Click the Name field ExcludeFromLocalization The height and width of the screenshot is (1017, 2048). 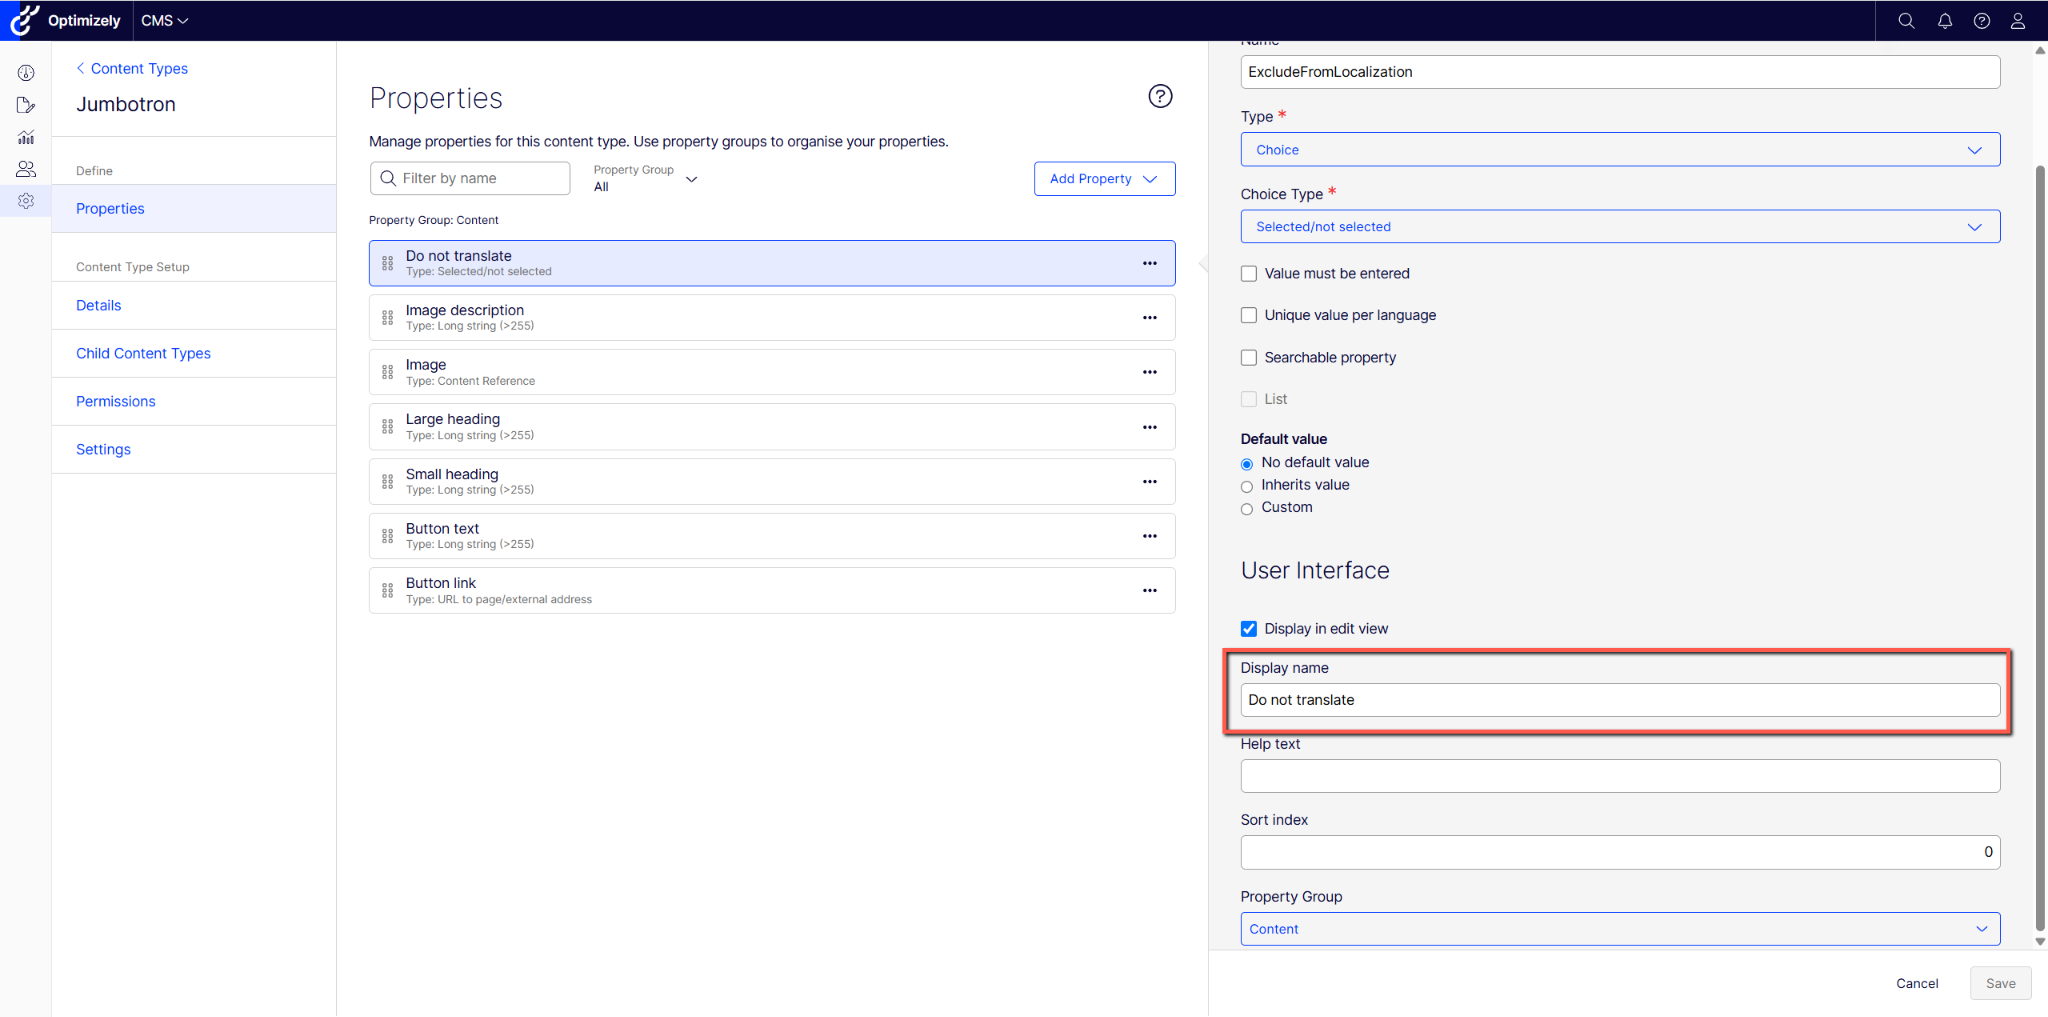[x=1620, y=72]
